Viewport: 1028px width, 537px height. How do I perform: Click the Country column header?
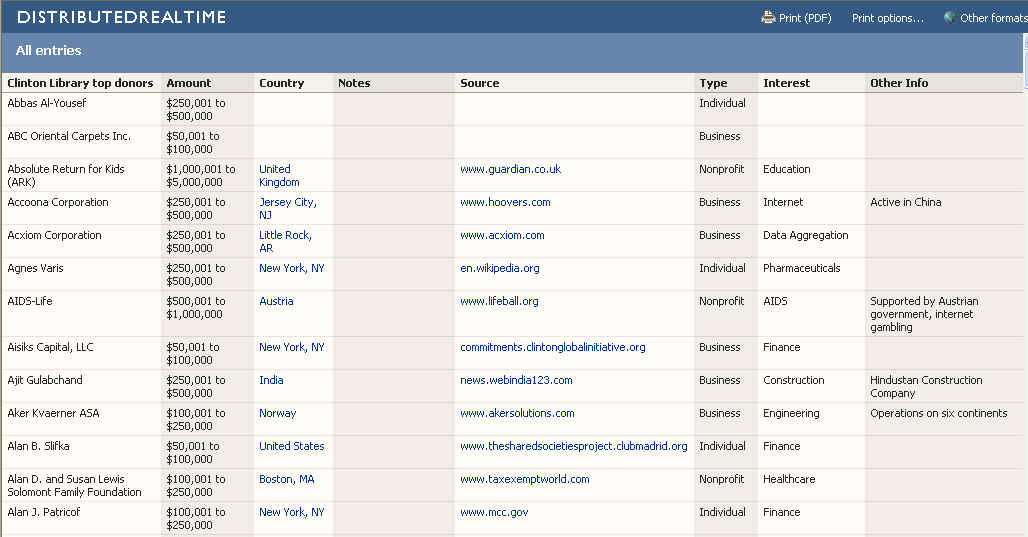coord(281,83)
